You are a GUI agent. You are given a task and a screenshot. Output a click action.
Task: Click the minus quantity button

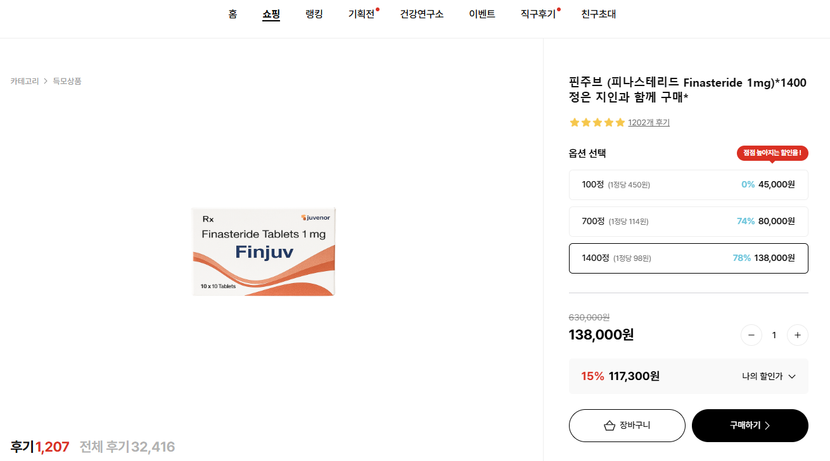point(751,335)
